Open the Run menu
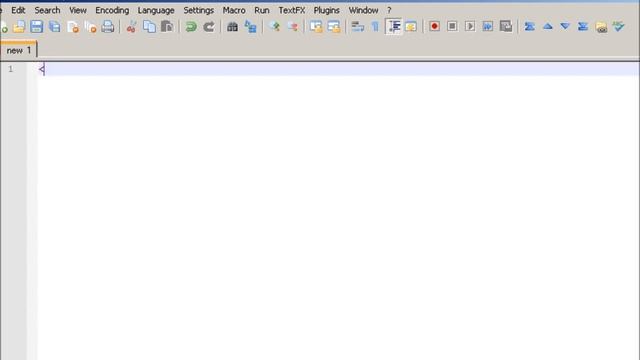640x360 pixels. click(262, 10)
